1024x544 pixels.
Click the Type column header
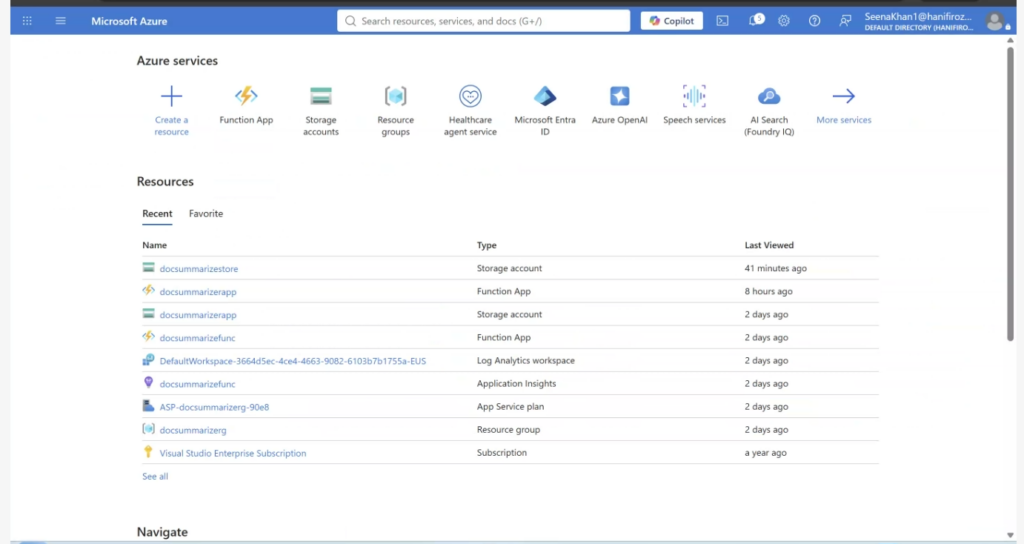click(x=487, y=245)
